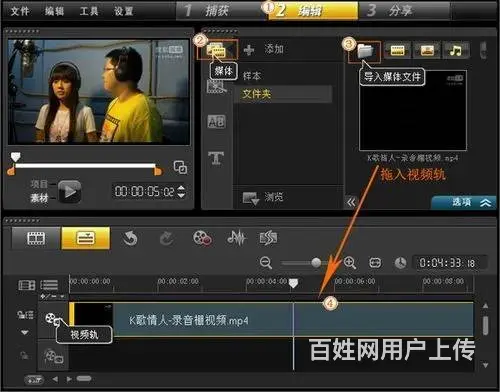Toggle show videos filter icon
Viewport: 500px width, 392px height.
click(397, 50)
